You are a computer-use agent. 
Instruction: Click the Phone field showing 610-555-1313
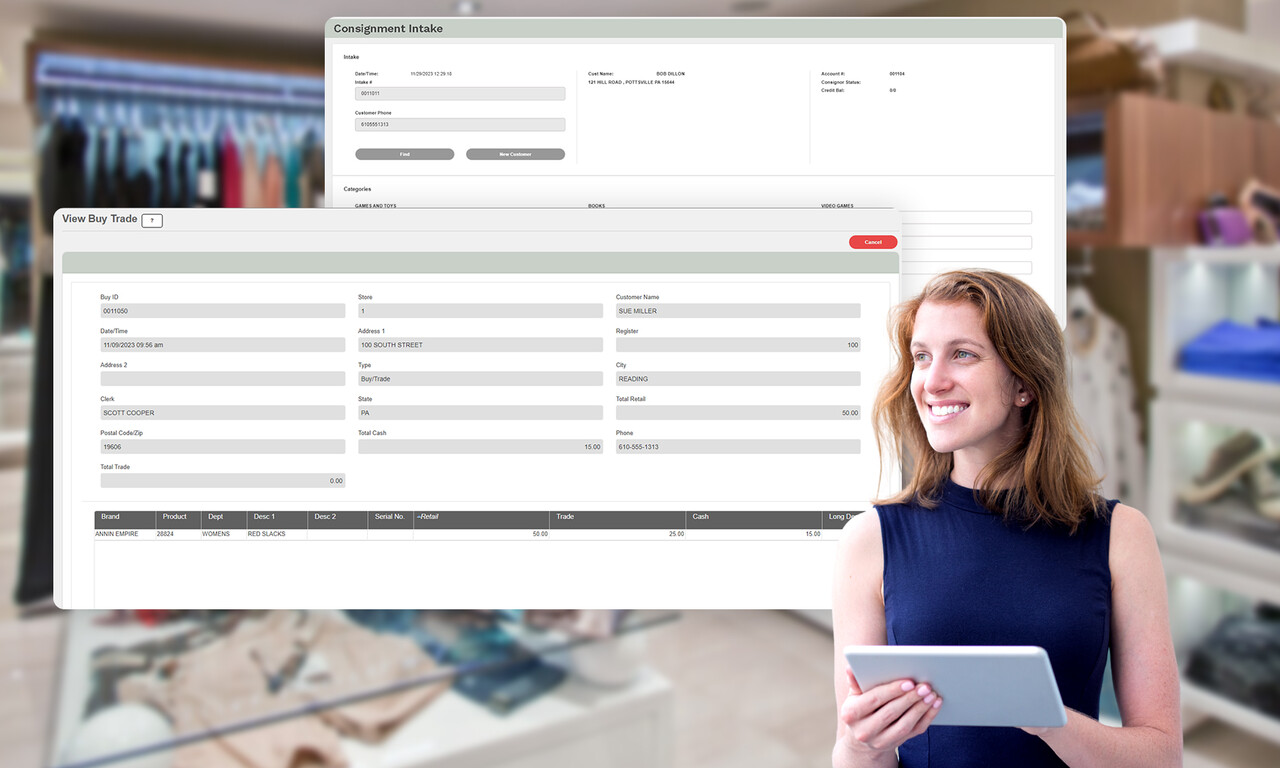tap(738, 446)
